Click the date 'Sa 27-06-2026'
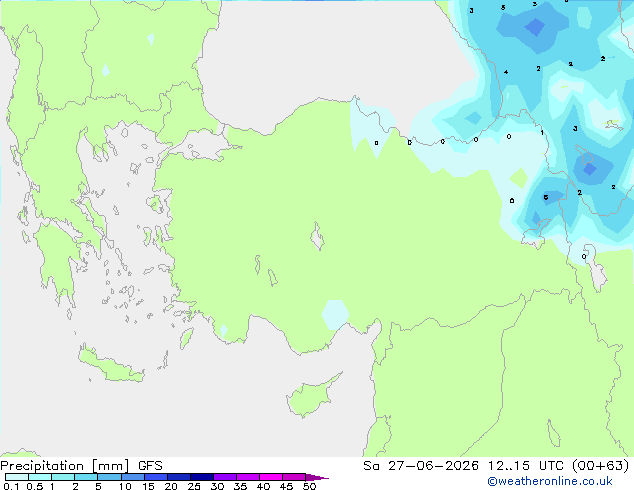This screenshot has height=490, width=634. click(x=421, y=466)
